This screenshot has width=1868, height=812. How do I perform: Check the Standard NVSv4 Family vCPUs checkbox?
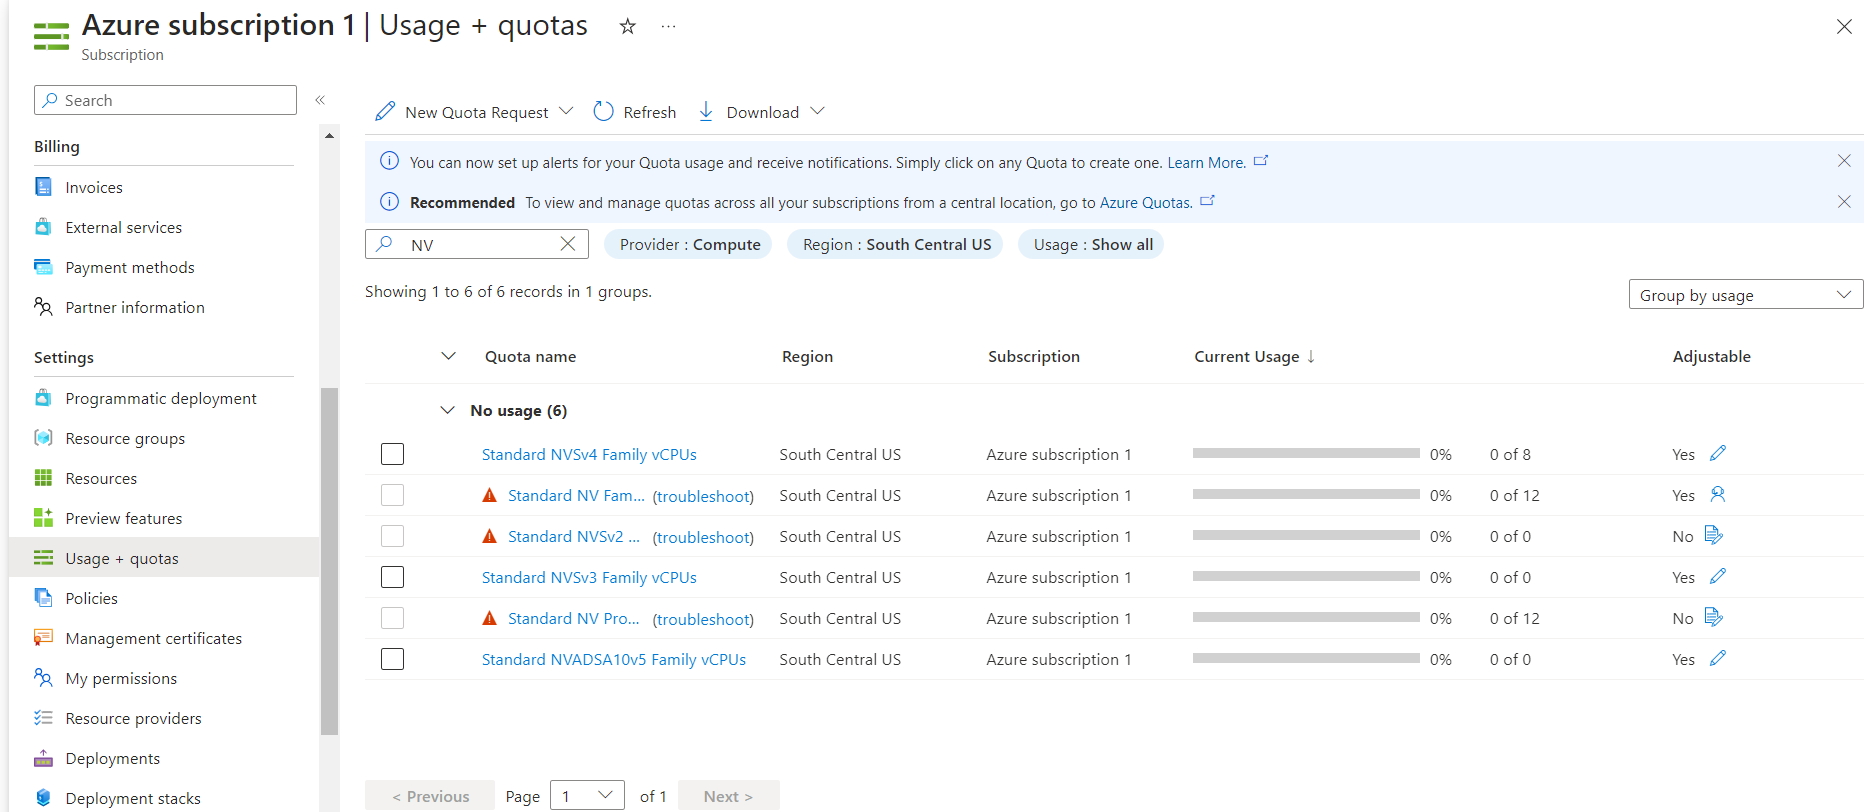(x=393, y=454)
